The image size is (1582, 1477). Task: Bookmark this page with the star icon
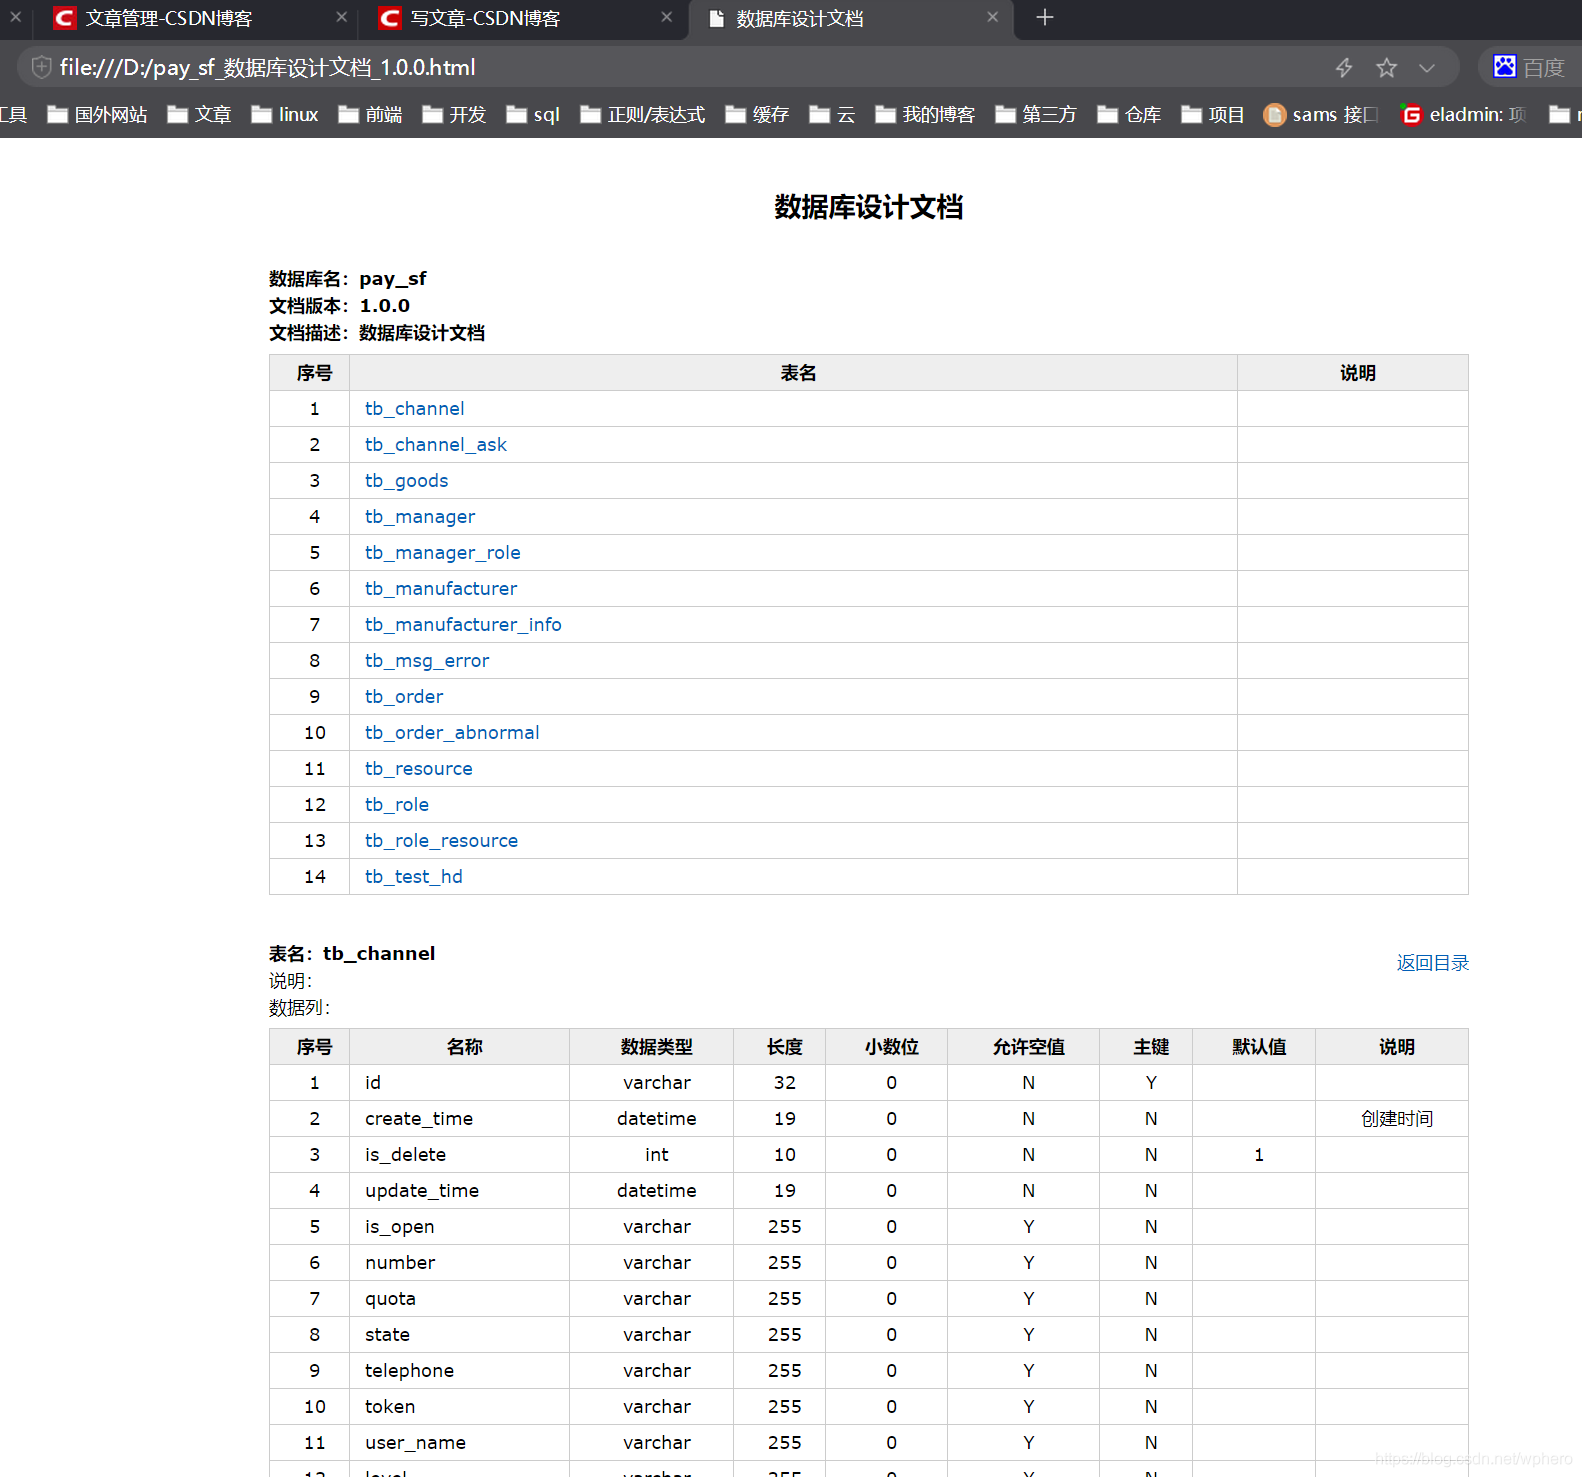click(x=1386, y=67)
